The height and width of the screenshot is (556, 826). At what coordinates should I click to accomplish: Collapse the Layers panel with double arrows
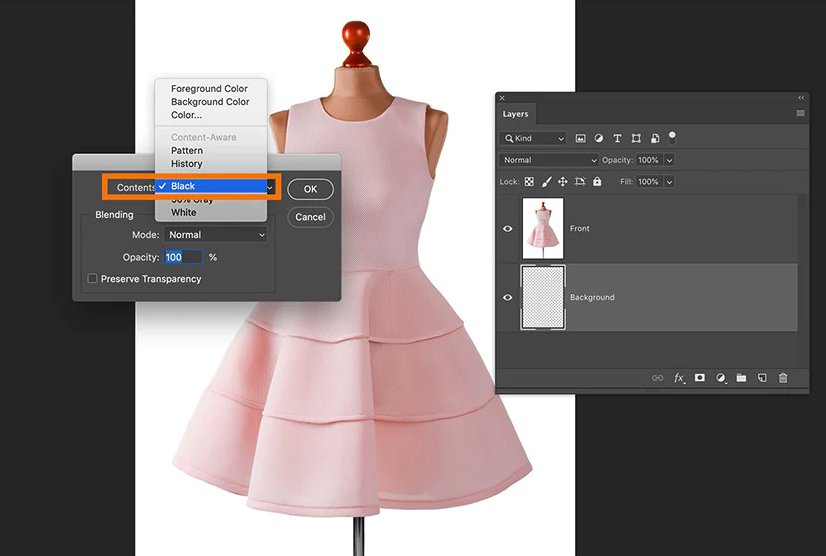point(801,97)
